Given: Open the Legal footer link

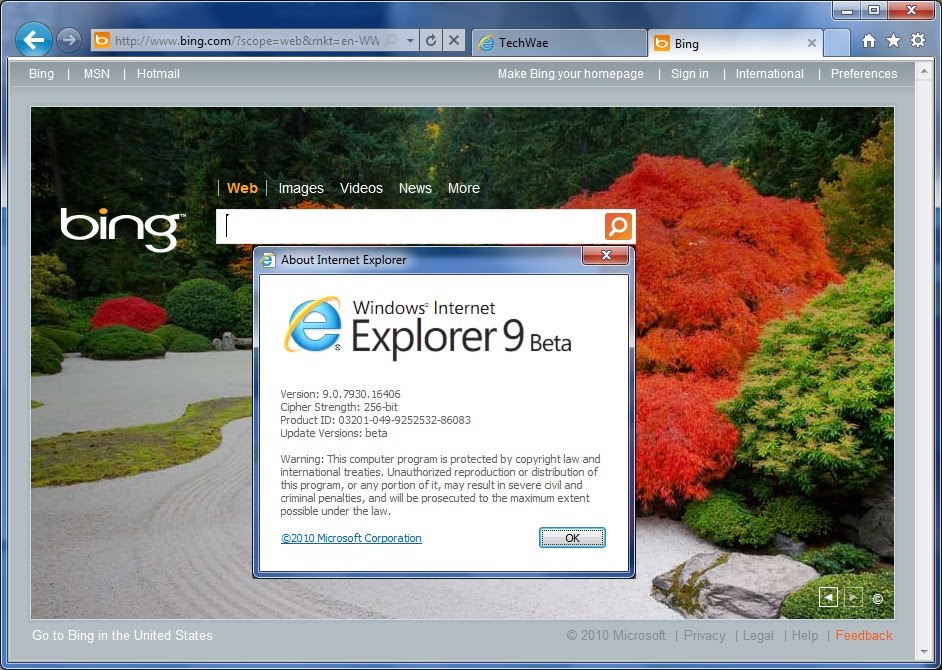Looking at the screenshot, I should pyautogui.click(x=758, y=635).
